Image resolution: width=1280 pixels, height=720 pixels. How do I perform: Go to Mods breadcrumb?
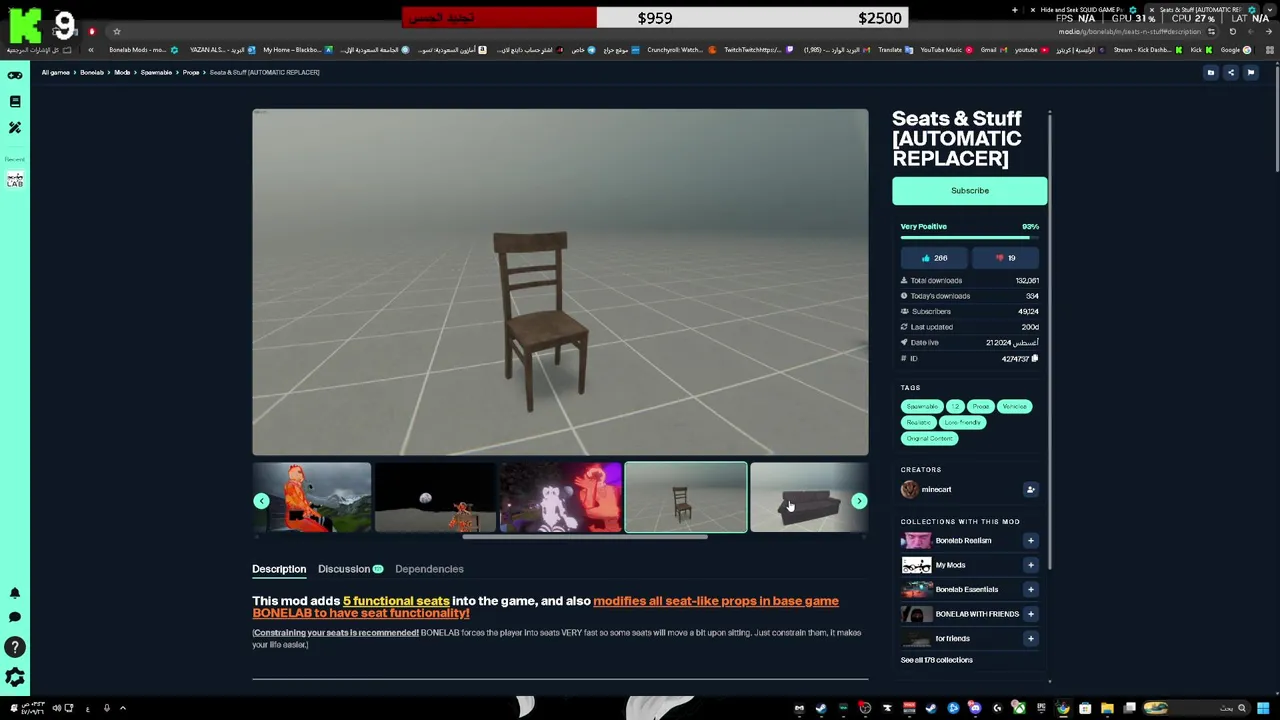(x=122, y=72)
